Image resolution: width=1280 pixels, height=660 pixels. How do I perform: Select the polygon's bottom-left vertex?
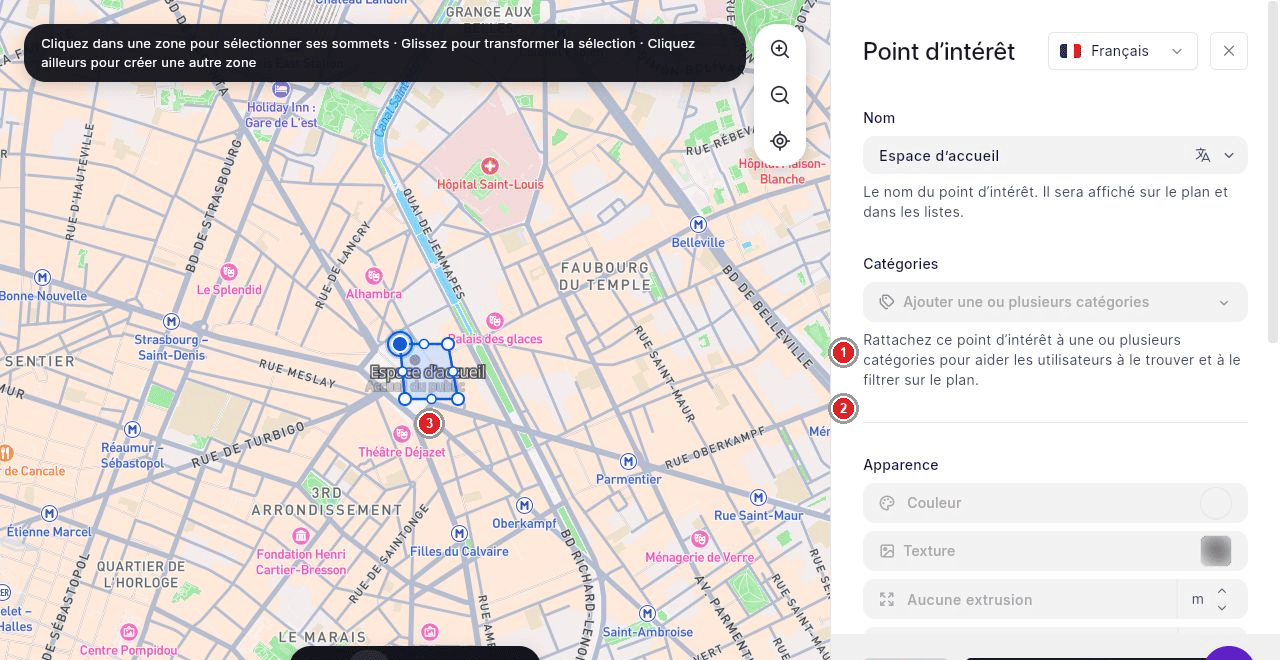pos(405,399)
